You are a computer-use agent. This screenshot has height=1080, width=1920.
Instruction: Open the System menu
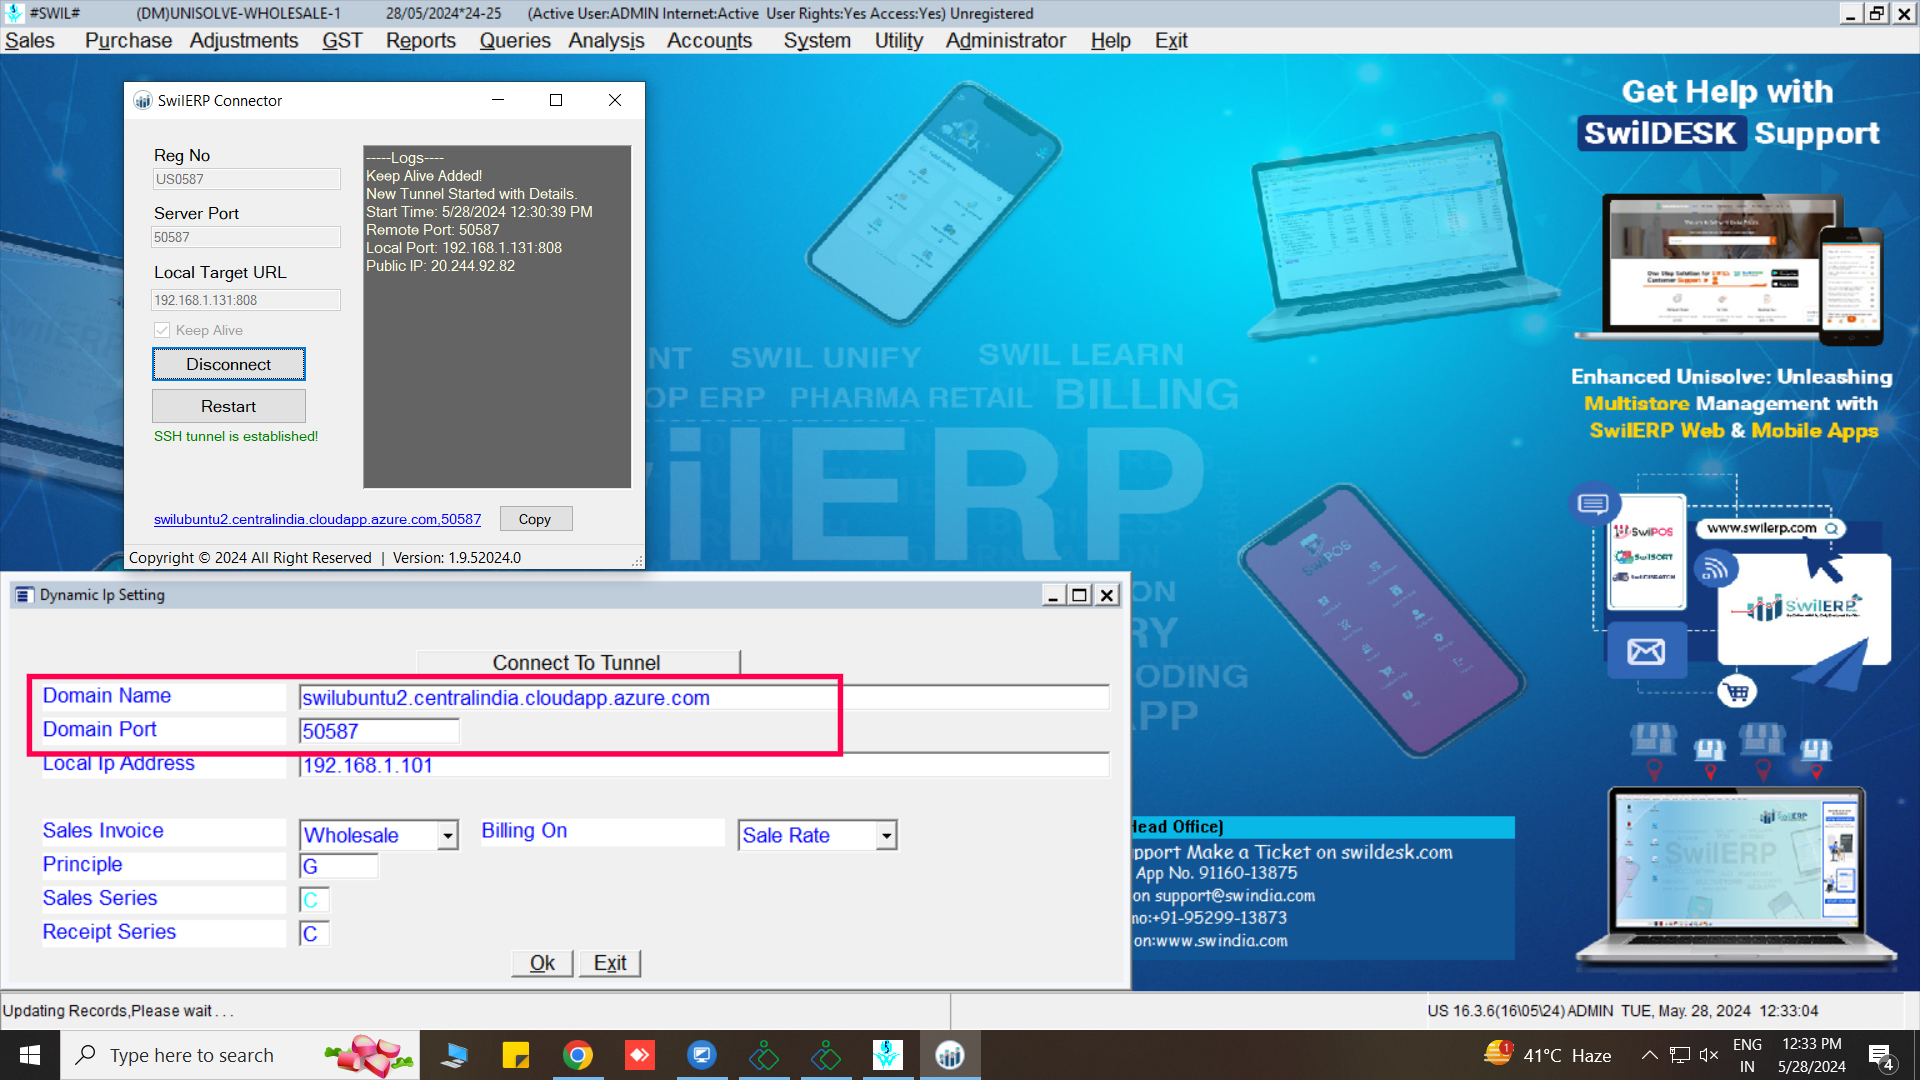coord(817,40)
